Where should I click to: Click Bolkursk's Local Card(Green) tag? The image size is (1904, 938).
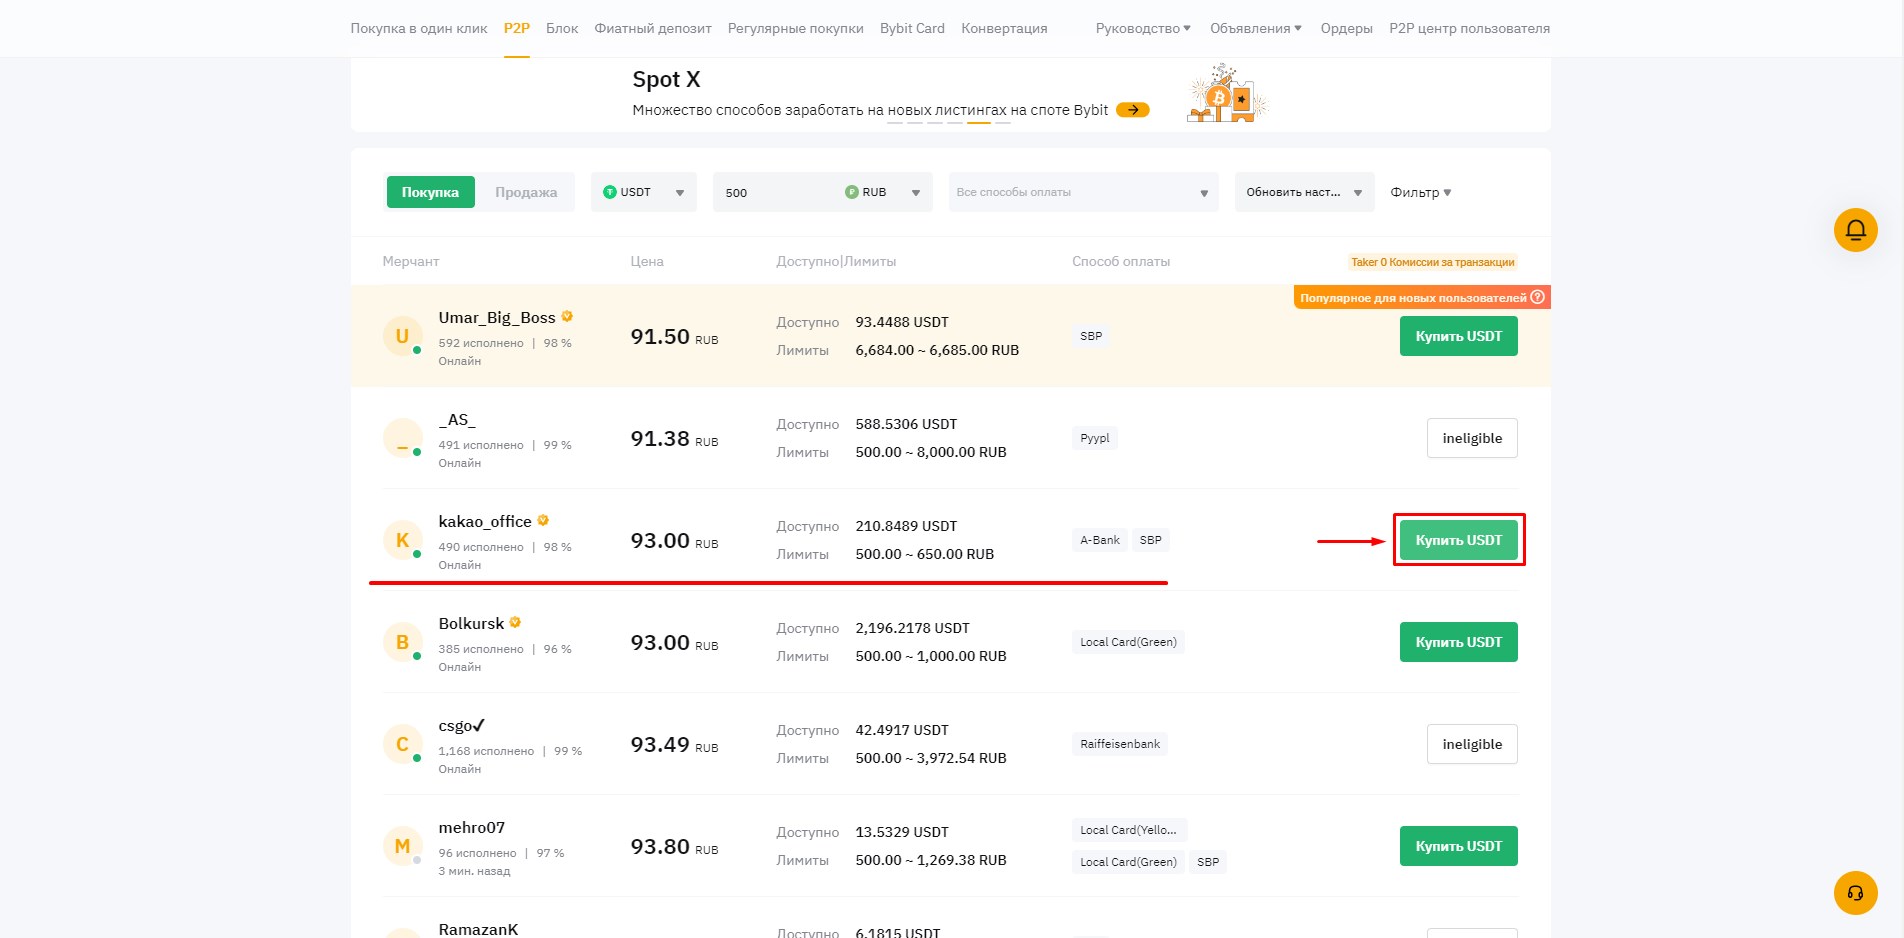(1128, 642)
